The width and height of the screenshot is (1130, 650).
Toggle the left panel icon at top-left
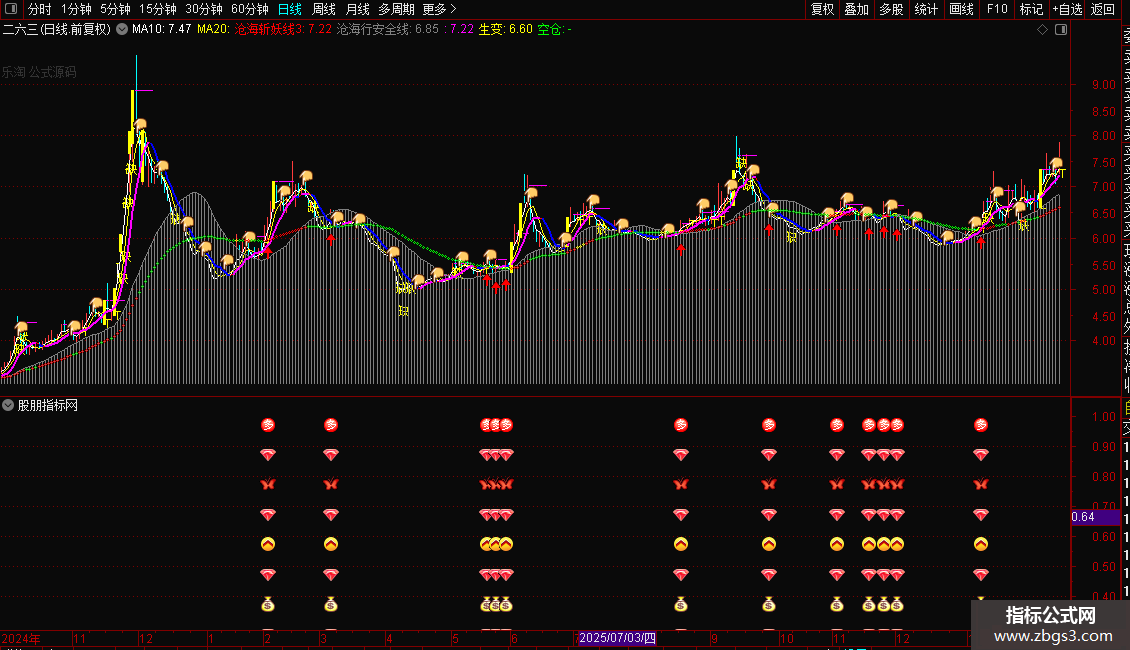pyautogui.click(x=12, y=9)
